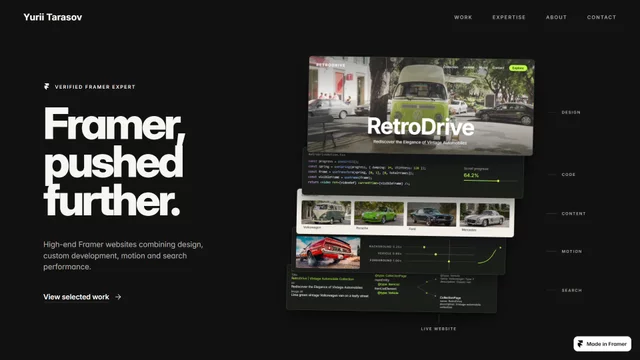Image resolution: width=640 pixels, height=360 pixels.
Task: Open the CONTACT navigation link
Action: point(601,17)
